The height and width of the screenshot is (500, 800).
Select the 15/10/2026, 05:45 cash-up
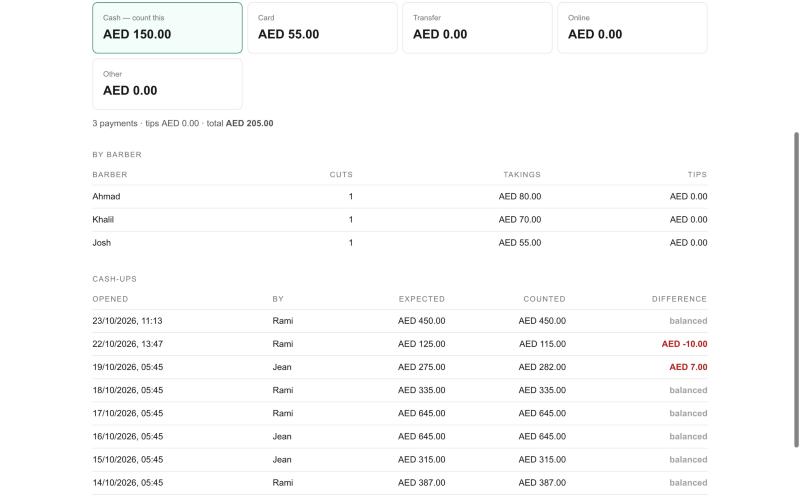[400, 460]
